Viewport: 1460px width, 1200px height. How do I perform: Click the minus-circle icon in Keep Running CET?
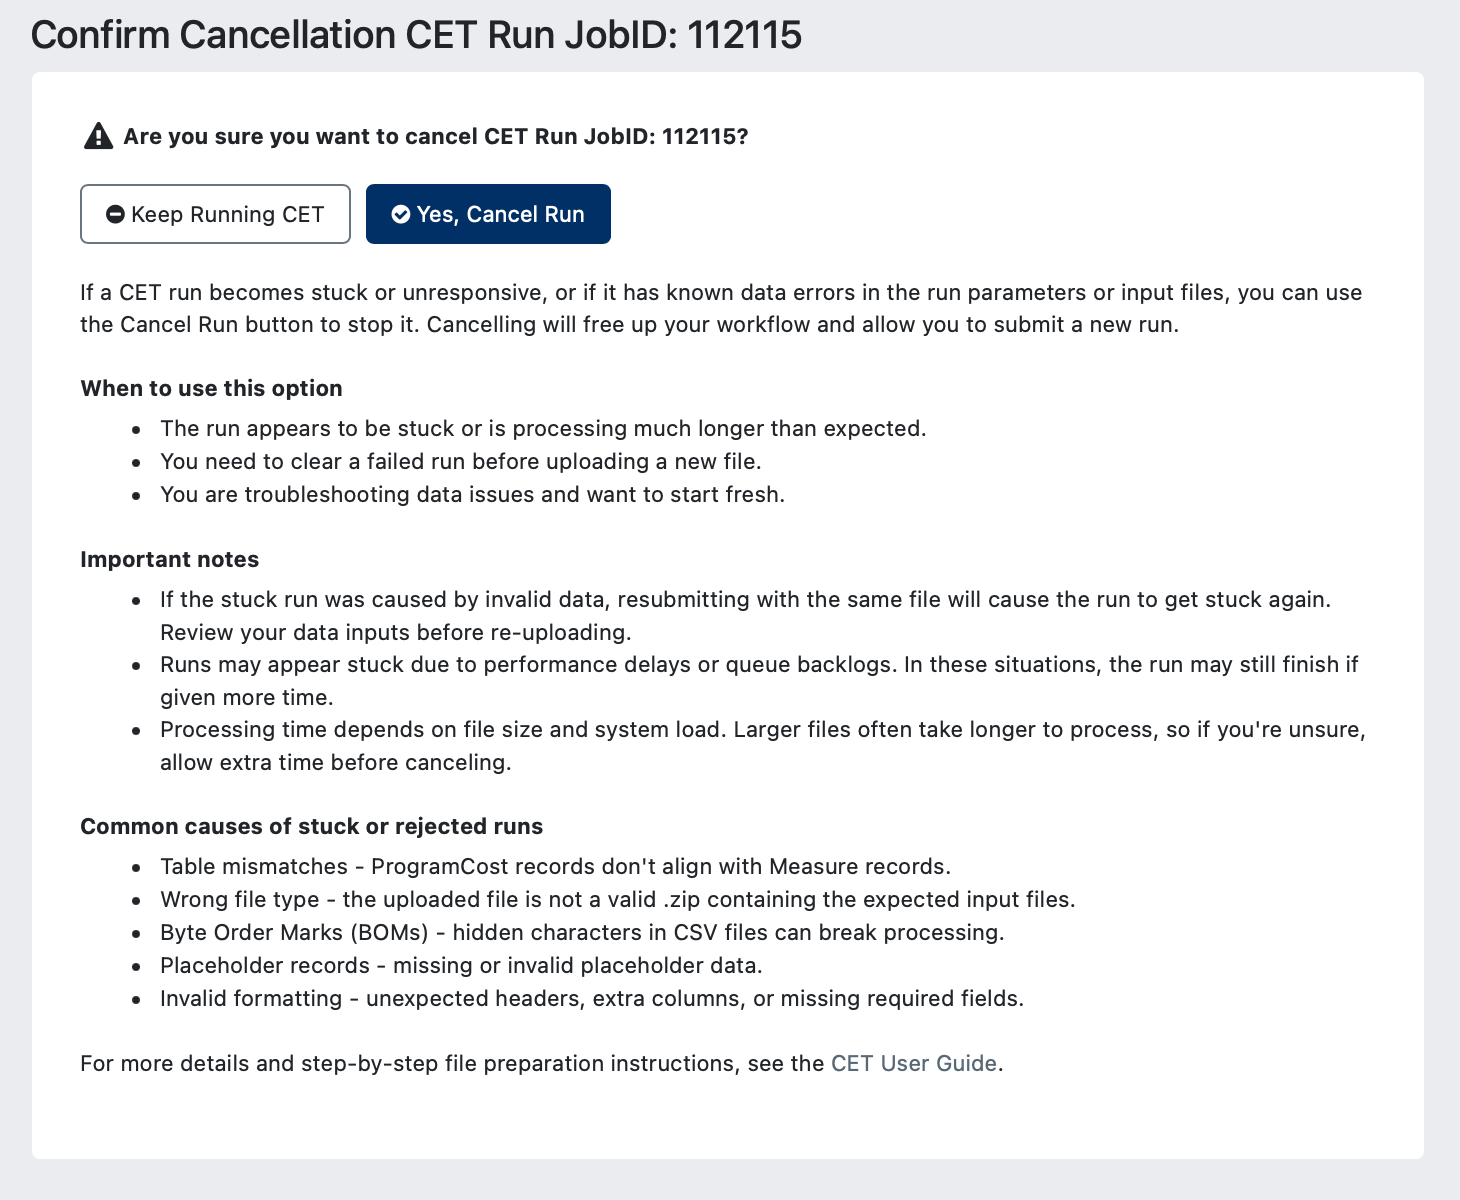pyautogui.click(x=115, y=214)
